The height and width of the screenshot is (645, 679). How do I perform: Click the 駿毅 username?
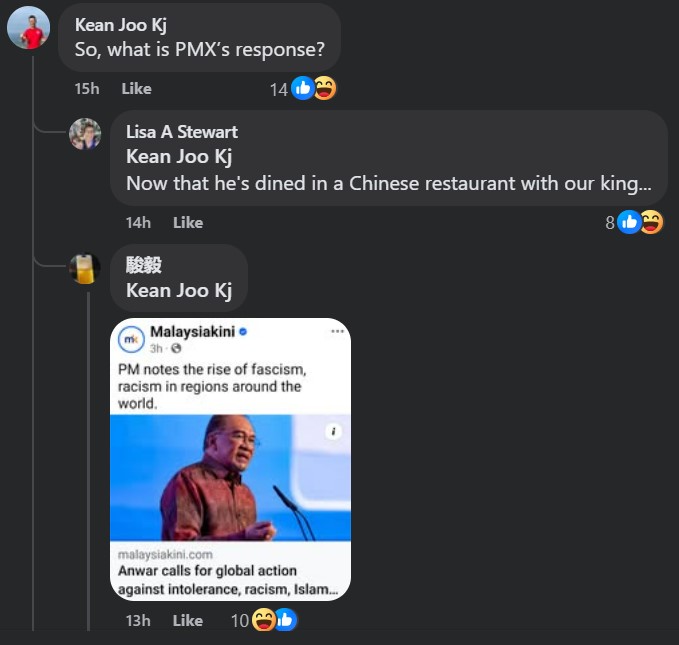pyautogui.click(x=144, y=265)
